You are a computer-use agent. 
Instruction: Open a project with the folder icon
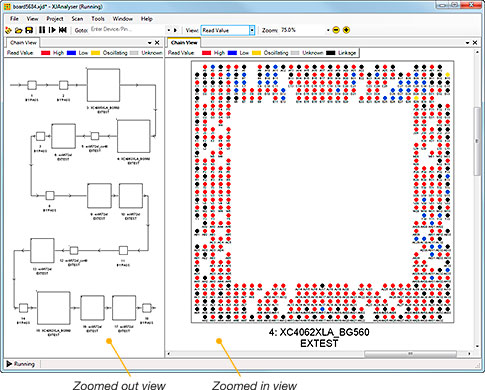click(19, 30)
